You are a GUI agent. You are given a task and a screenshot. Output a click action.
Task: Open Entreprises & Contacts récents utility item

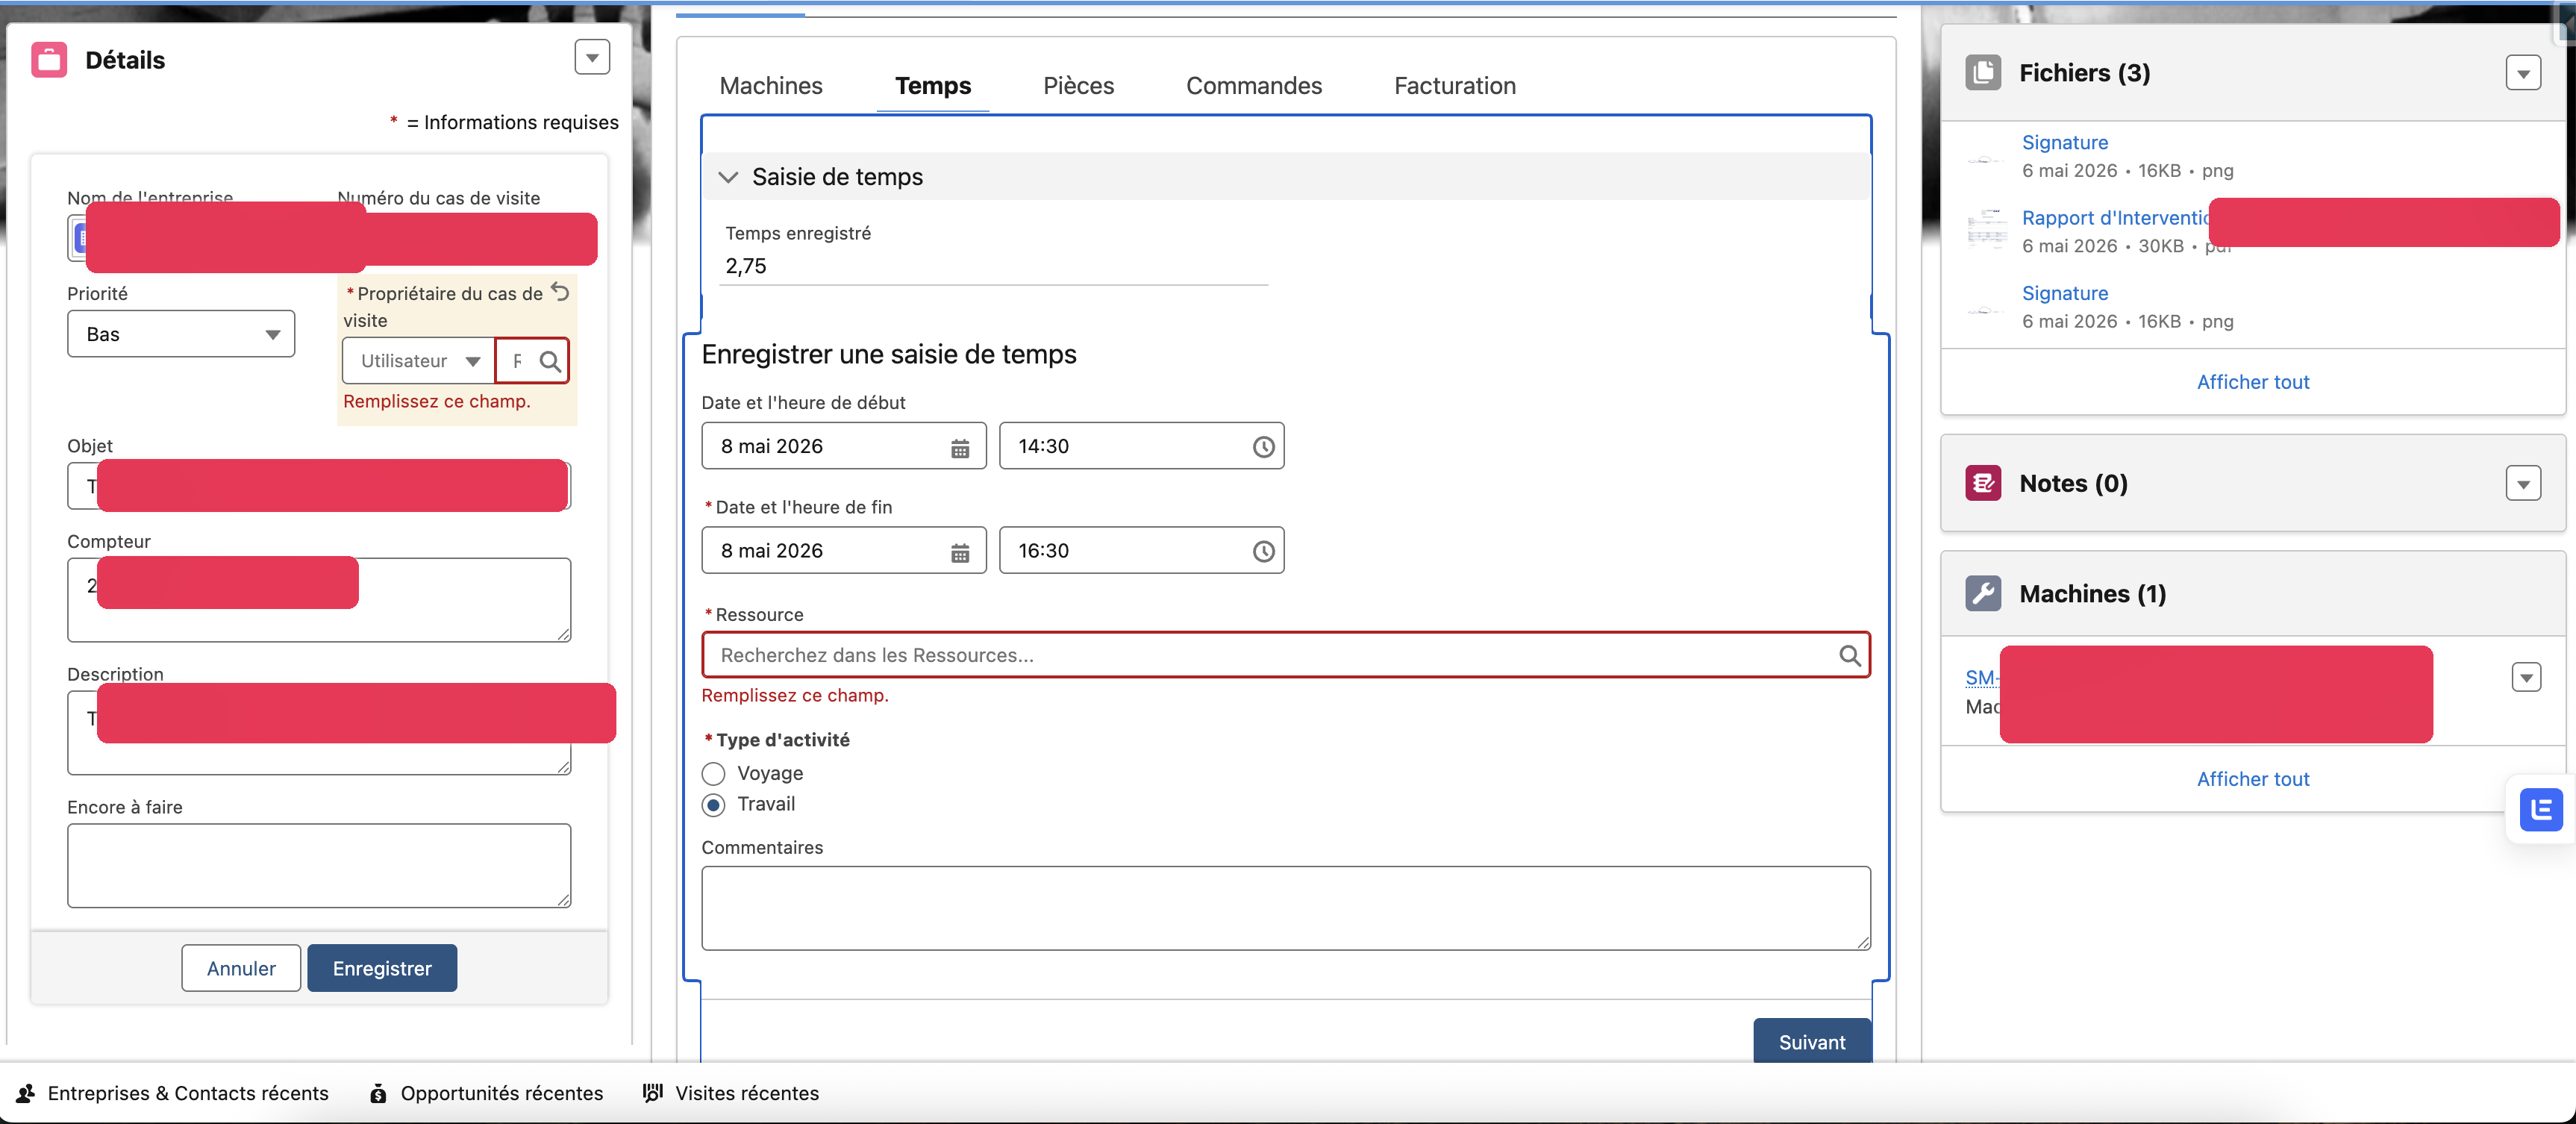[172, 1093]
